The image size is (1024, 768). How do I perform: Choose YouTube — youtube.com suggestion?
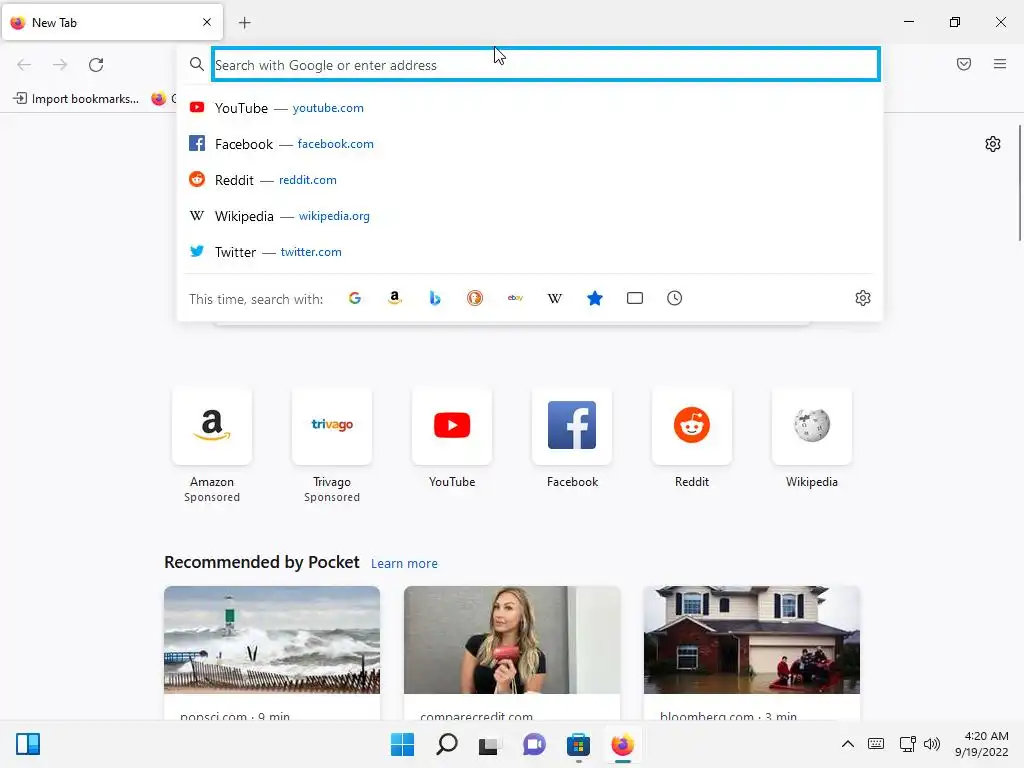tap(530, 108)
